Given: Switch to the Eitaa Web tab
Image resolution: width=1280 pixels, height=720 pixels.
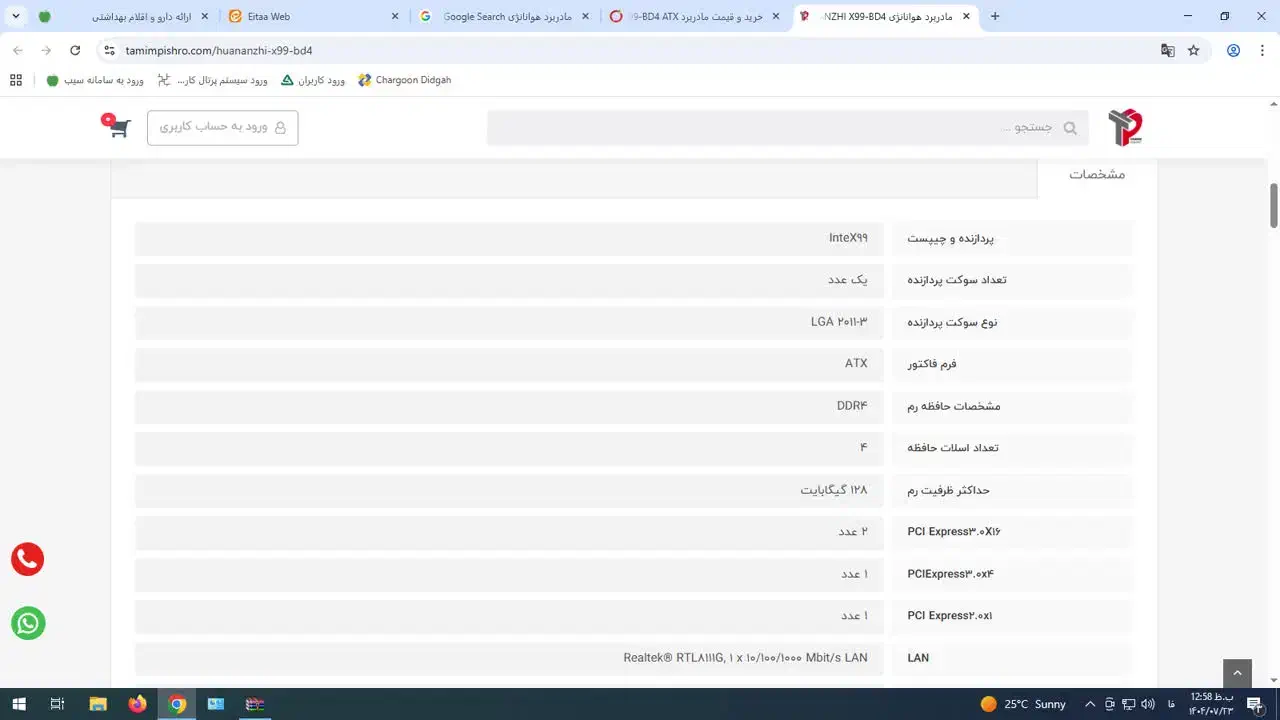Looking at the screenshot, I should coord(314,16).
